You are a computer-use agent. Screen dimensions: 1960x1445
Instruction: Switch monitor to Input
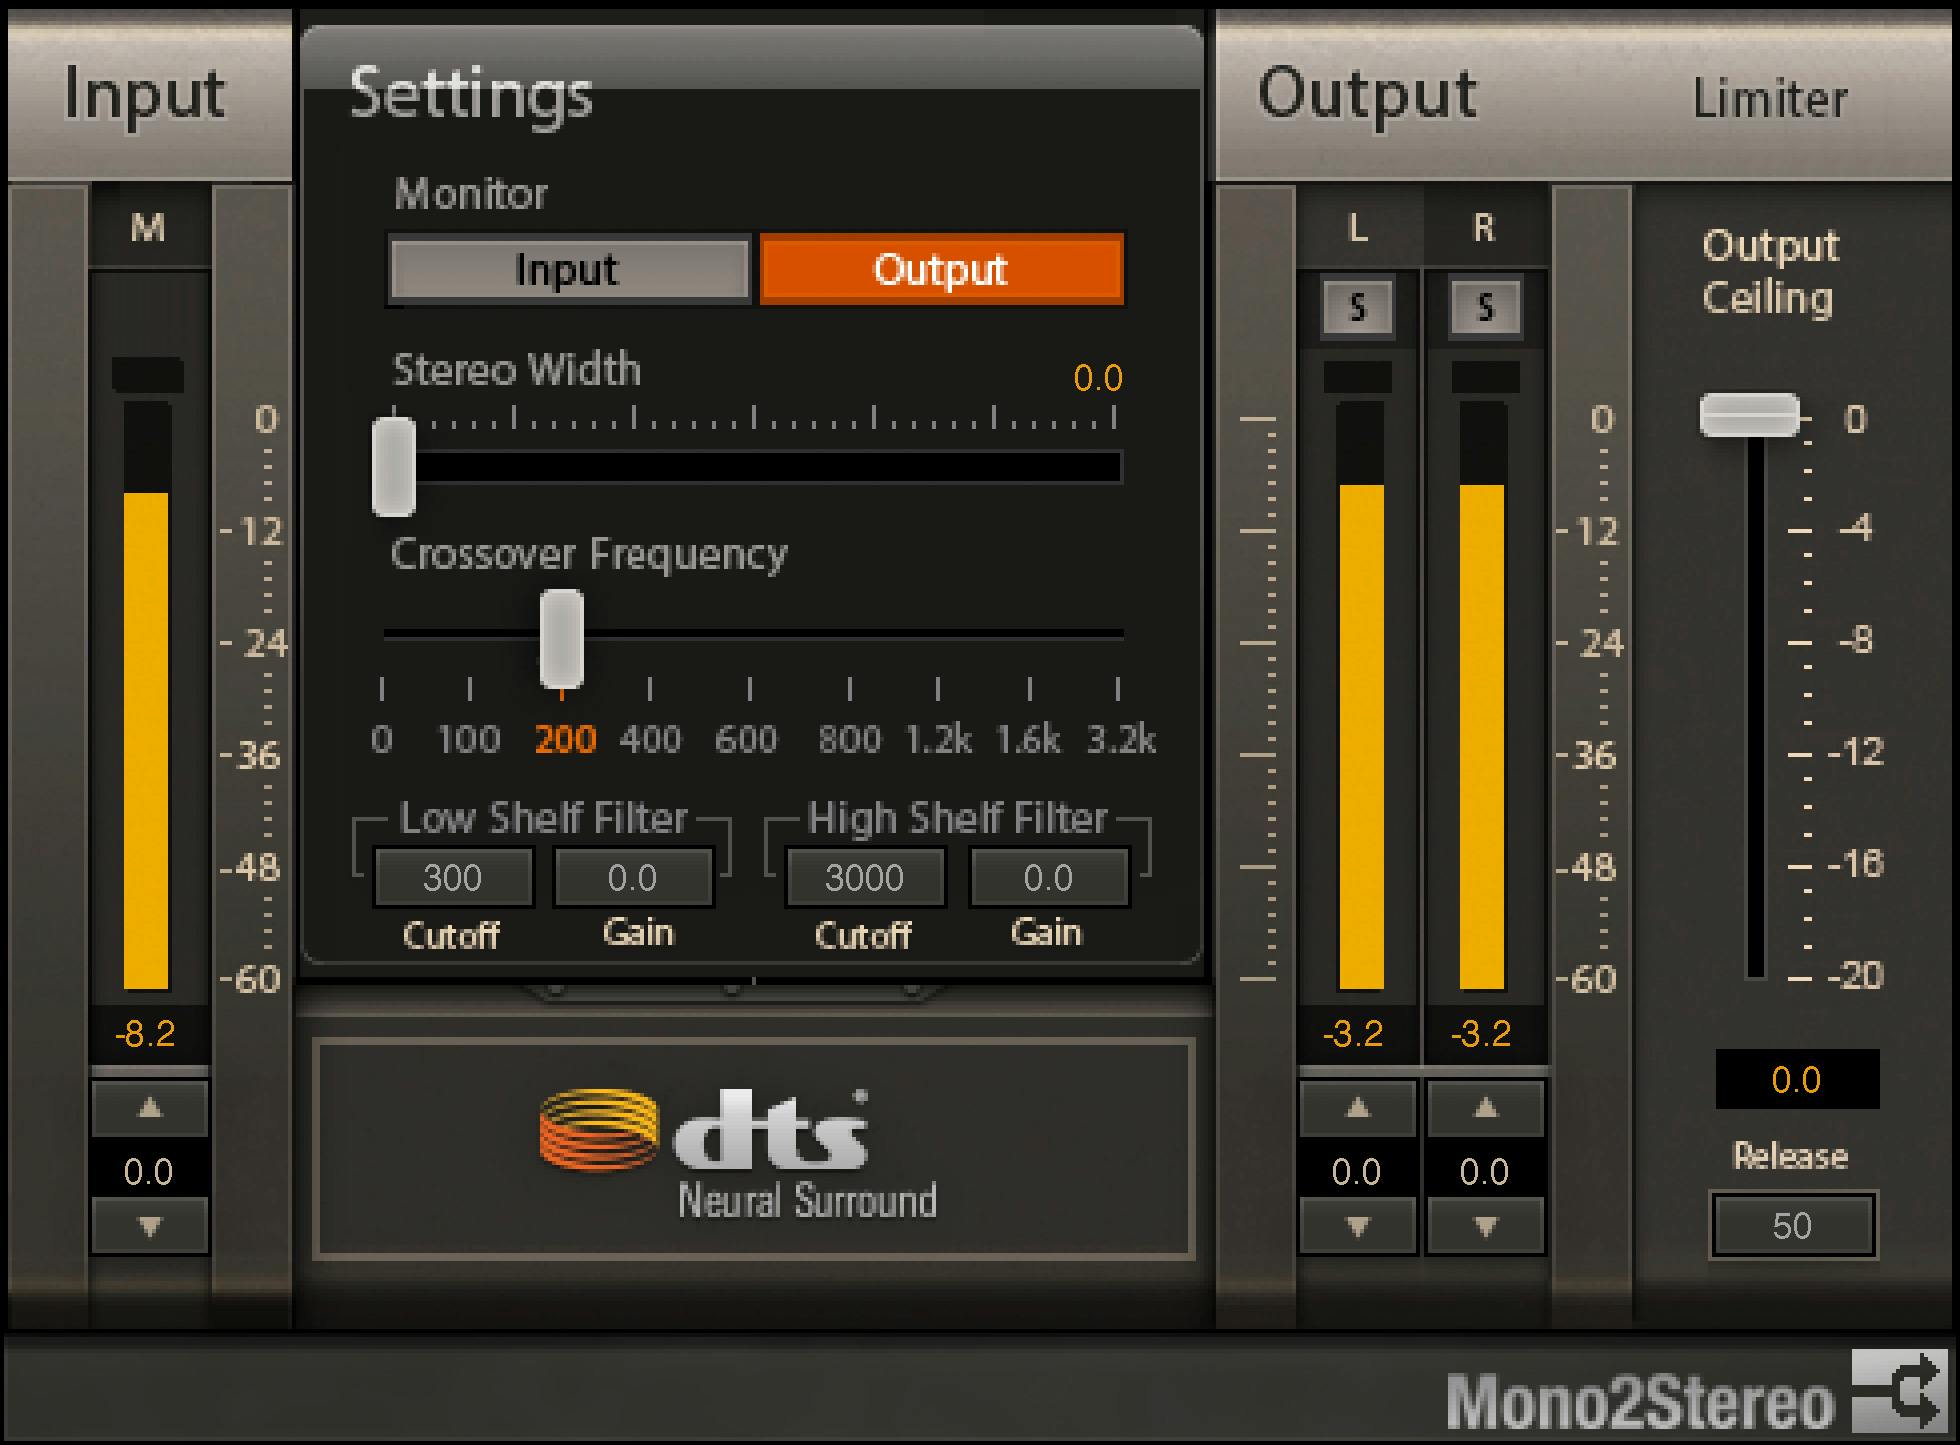coord(568,269)
